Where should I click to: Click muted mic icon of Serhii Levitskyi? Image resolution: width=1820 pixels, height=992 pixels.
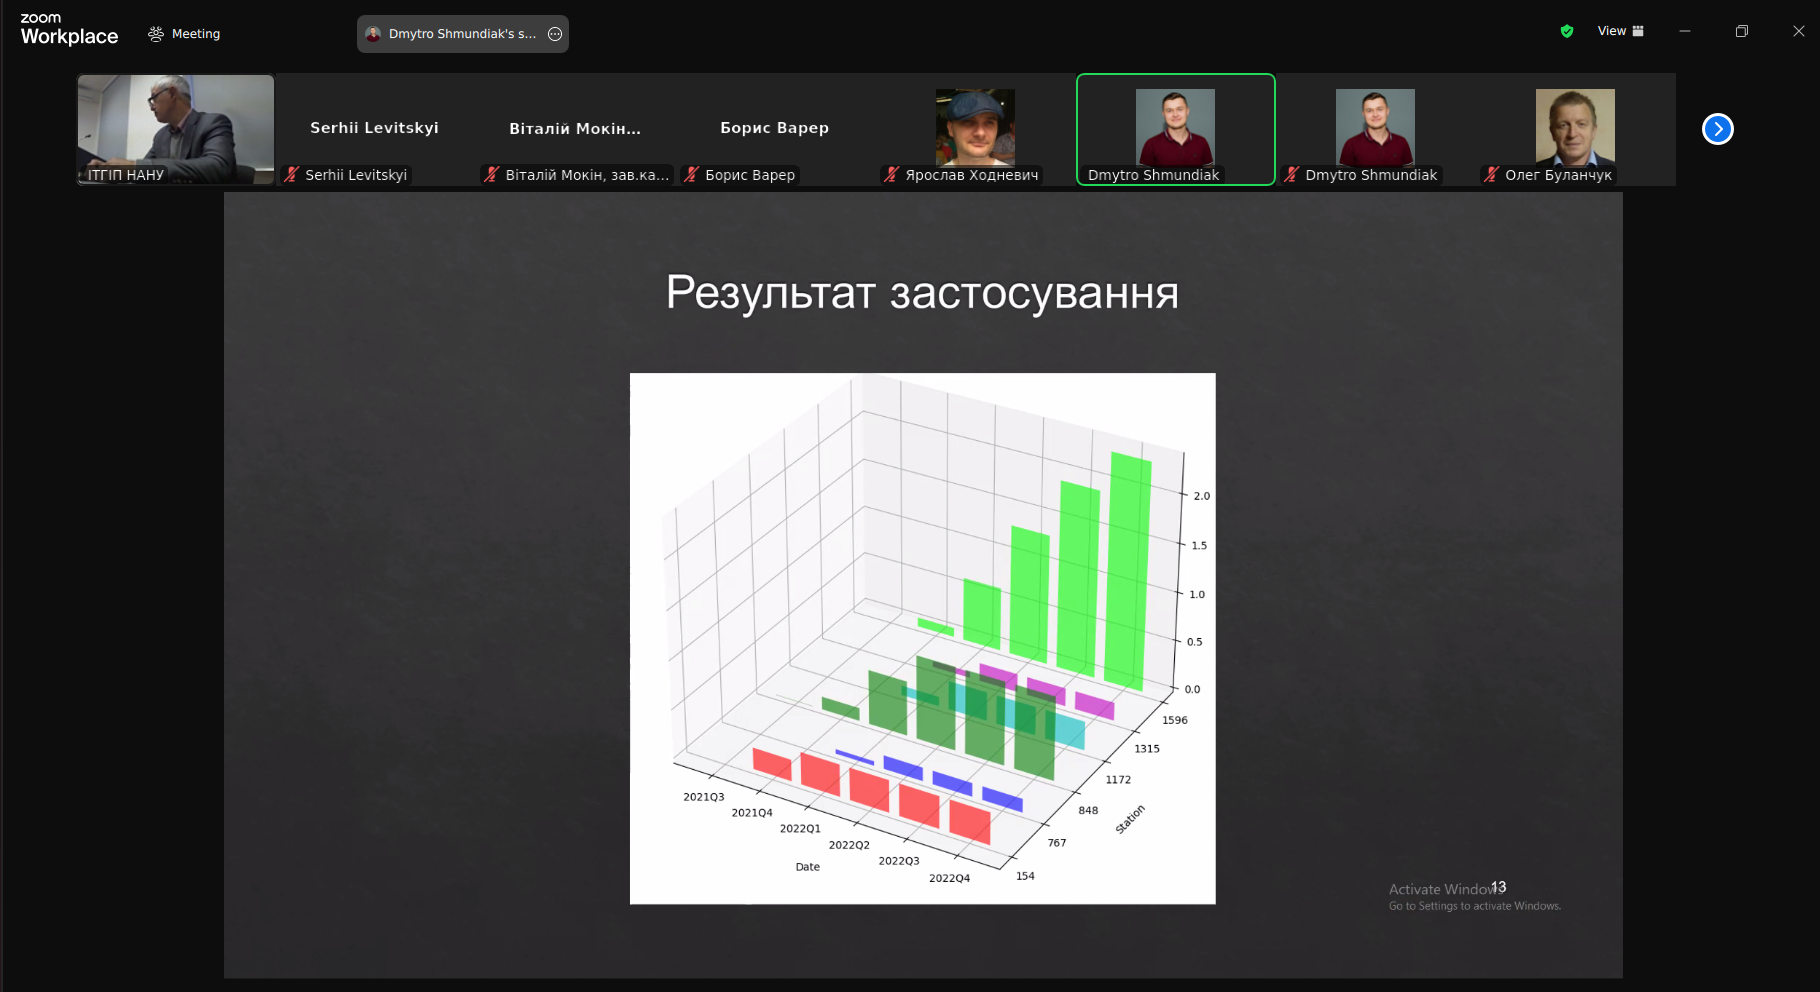click(291, 175)
